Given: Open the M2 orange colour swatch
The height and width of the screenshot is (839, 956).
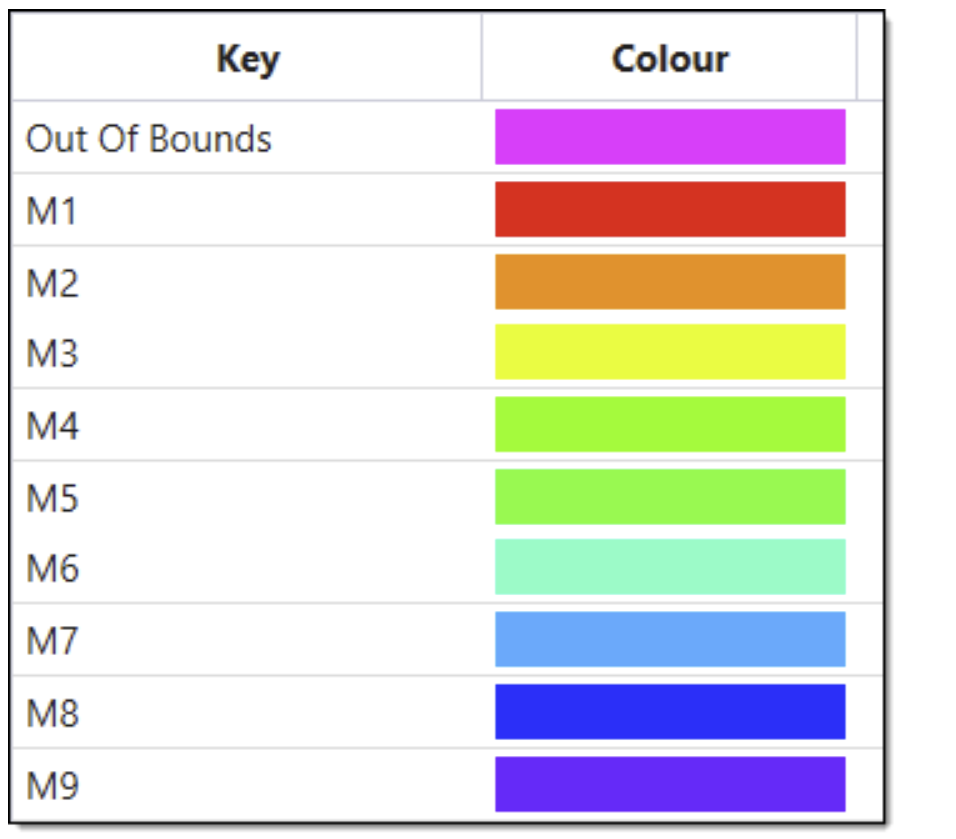Looking at the screenshot, I should pyautogui.click(x=670, y=282).
